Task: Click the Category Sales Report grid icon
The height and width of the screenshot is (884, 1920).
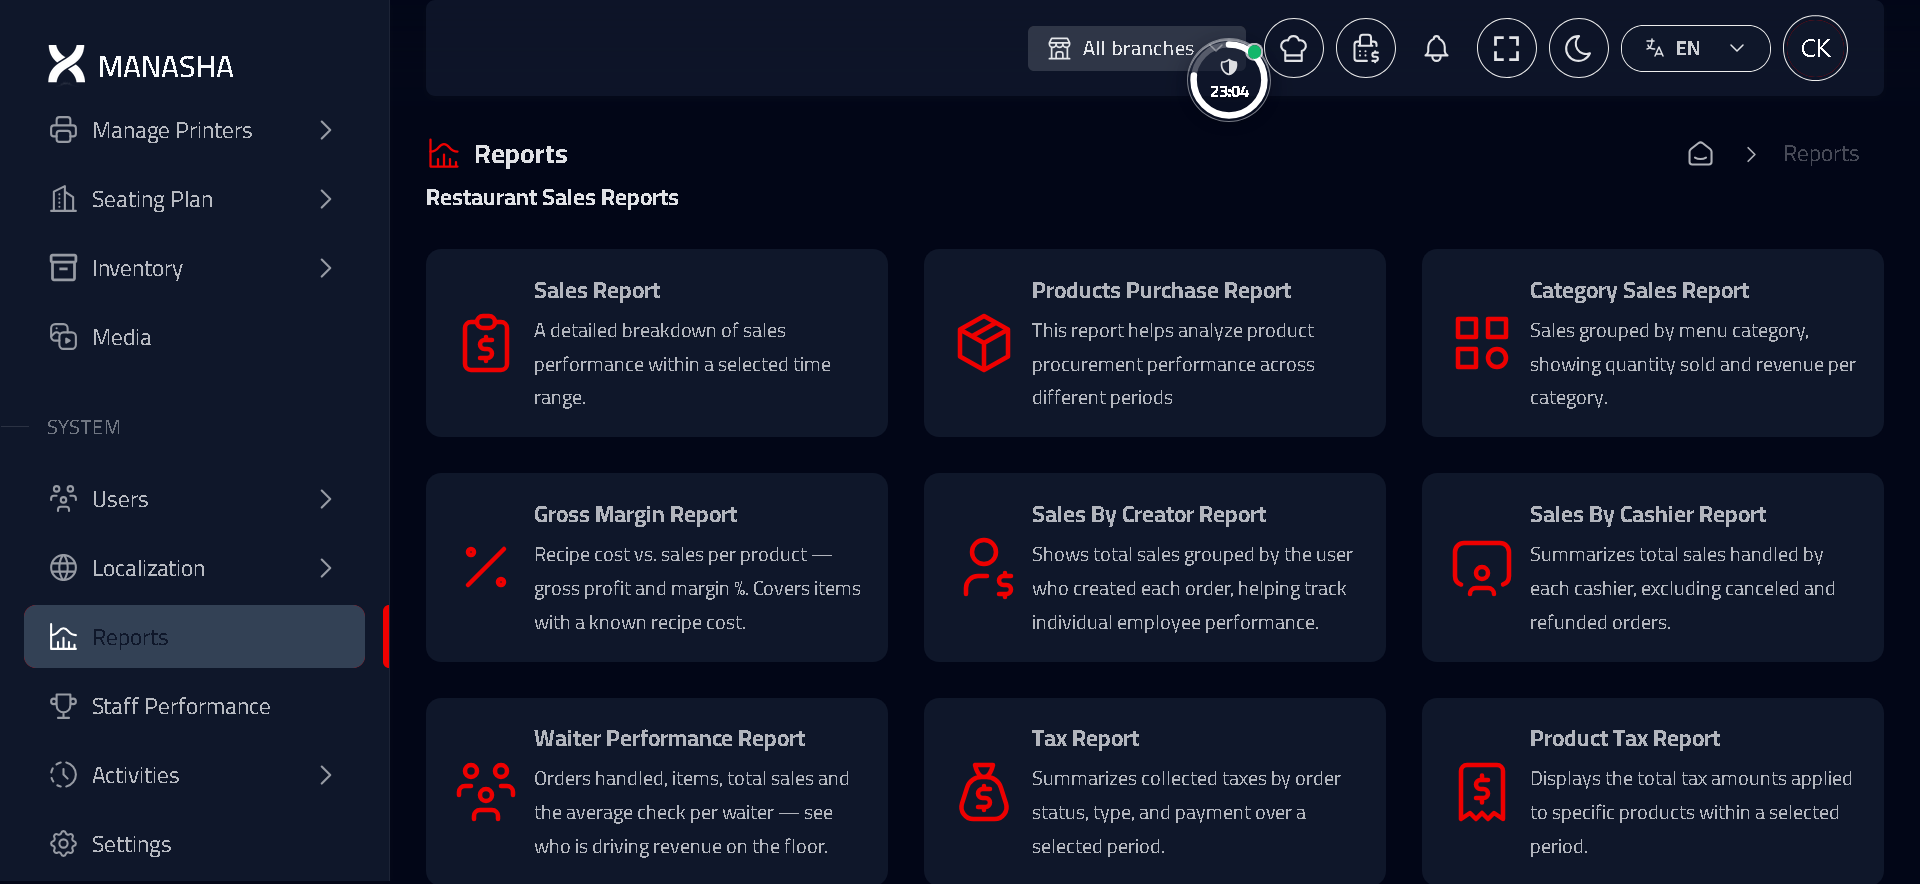Action: tap(1482, 343)
